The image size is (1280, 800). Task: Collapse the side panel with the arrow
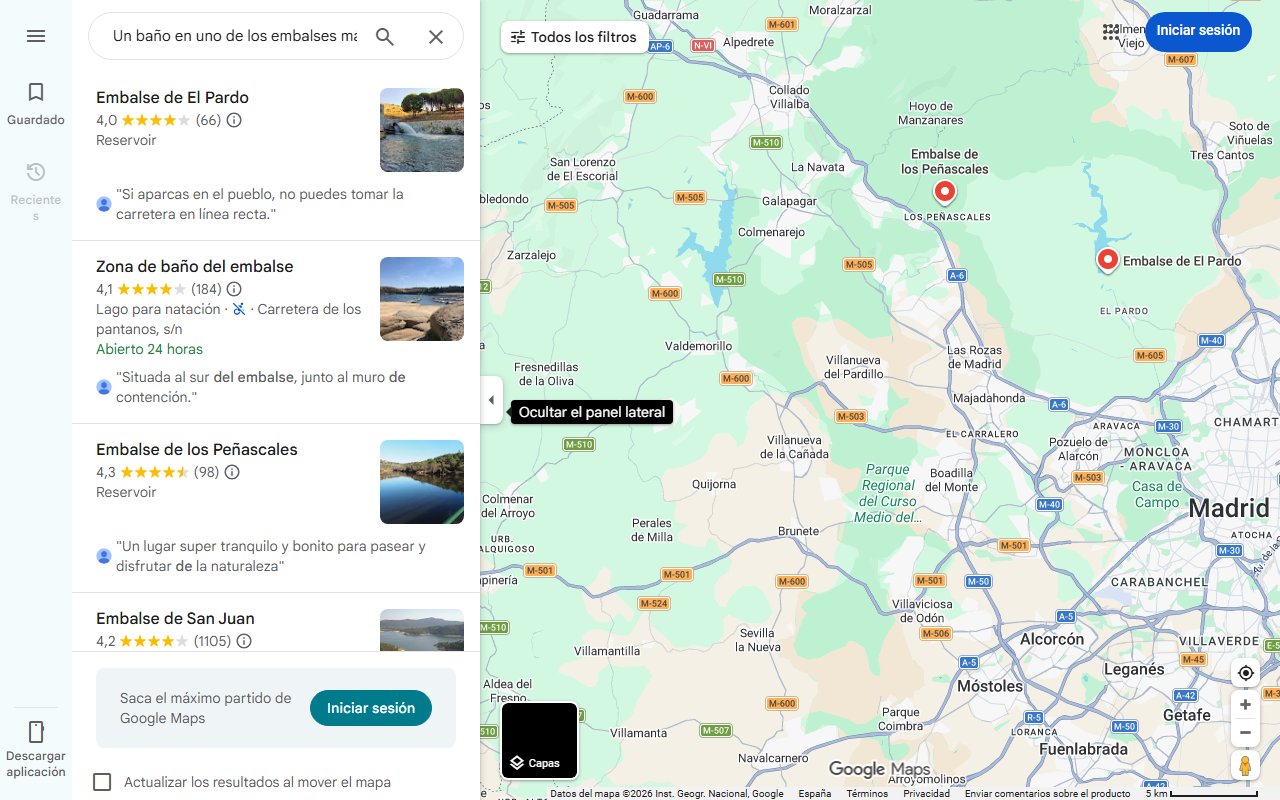click(491, 400)
